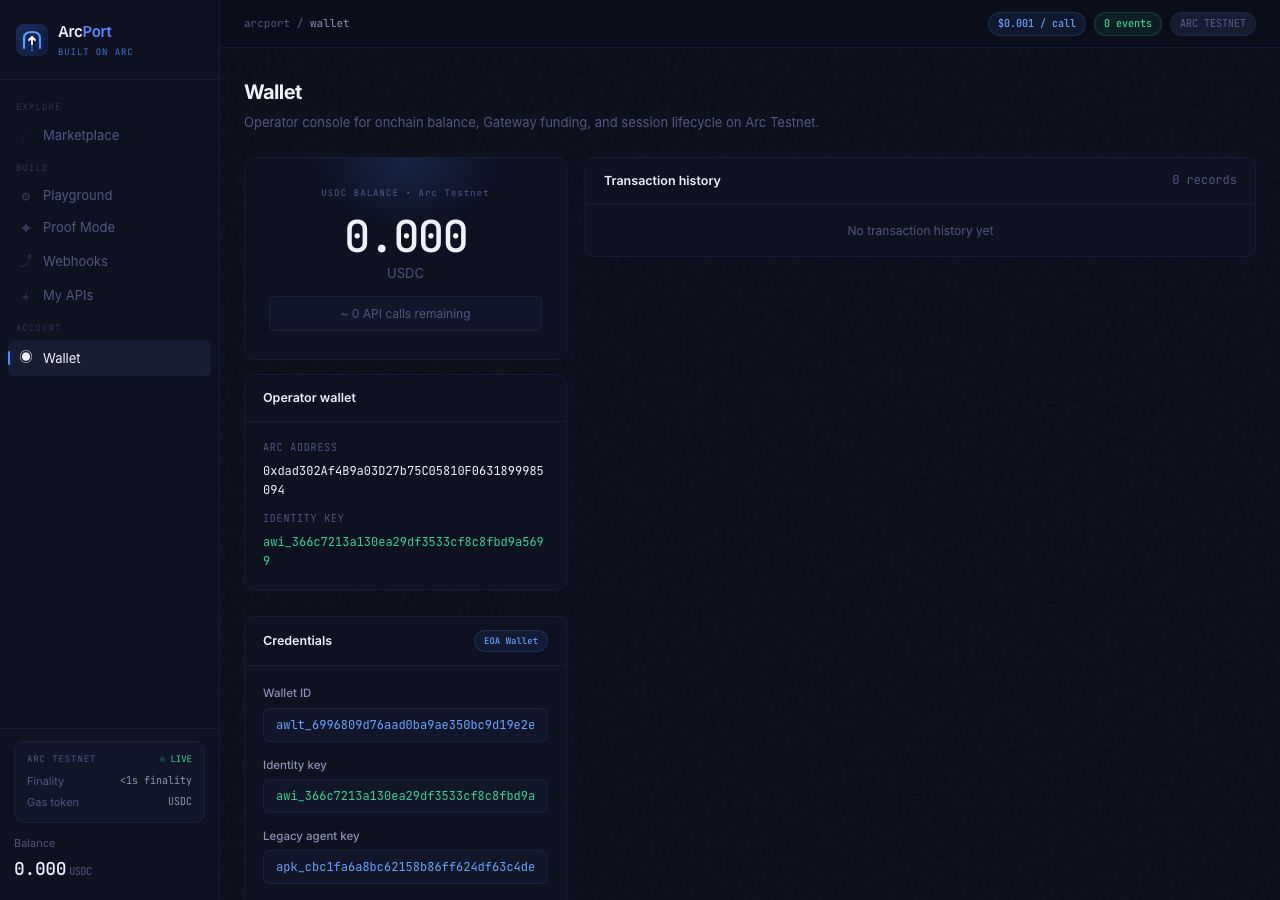Select the Wallet ID field
Image resolution: width=1280 pixels, height=900 pixels.
click(x=405, y=725)
